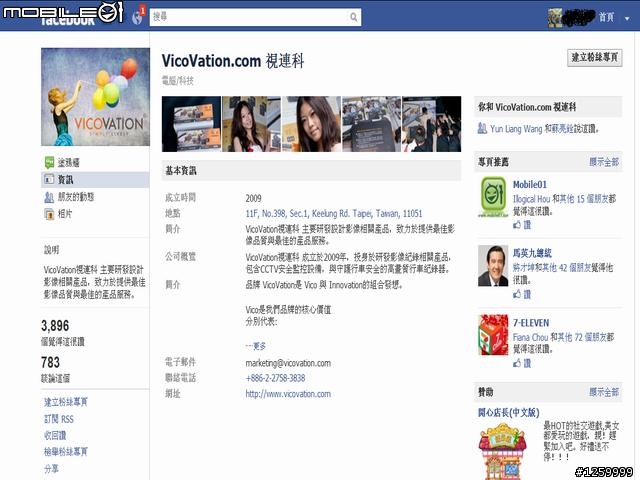Click the 朋友的動態 people icon
Viewport: 640px width, 480px height.
(49, 197)
